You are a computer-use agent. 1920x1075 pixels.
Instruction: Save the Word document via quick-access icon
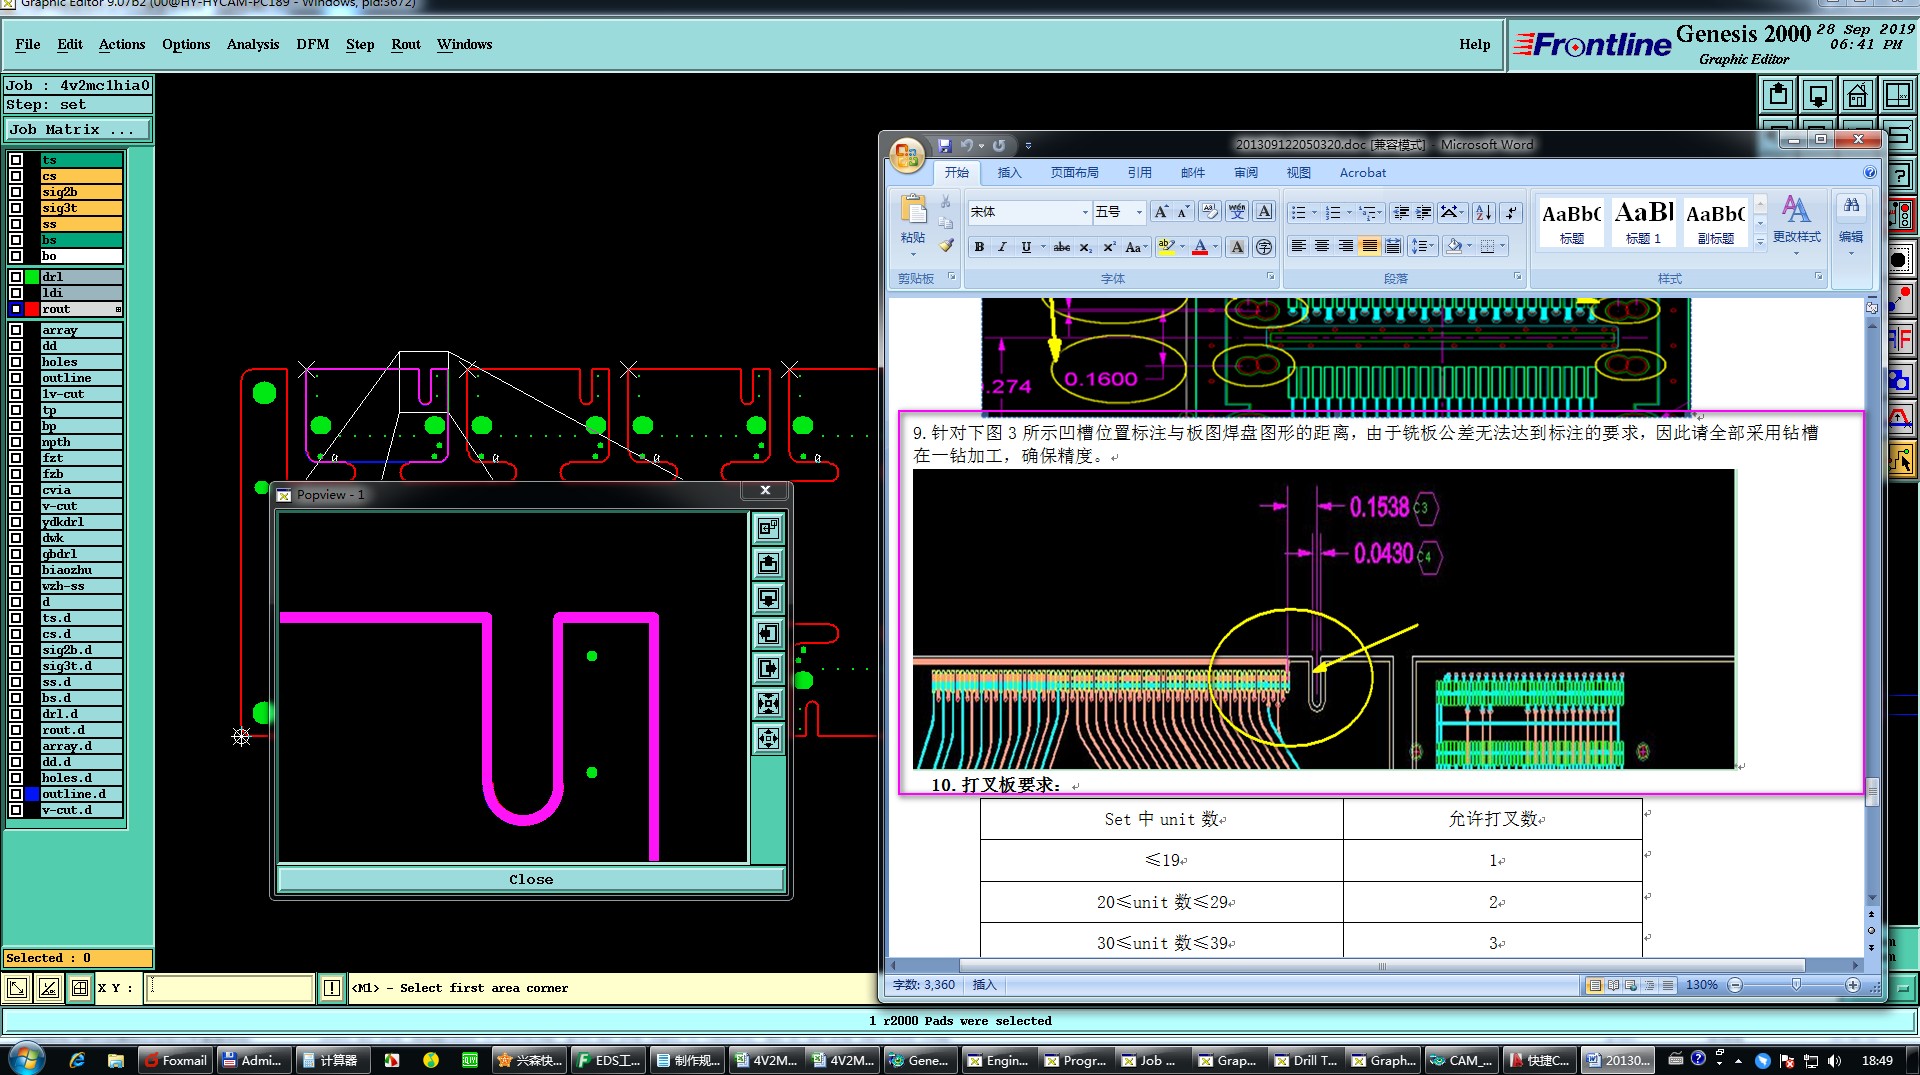coord(944,146)
